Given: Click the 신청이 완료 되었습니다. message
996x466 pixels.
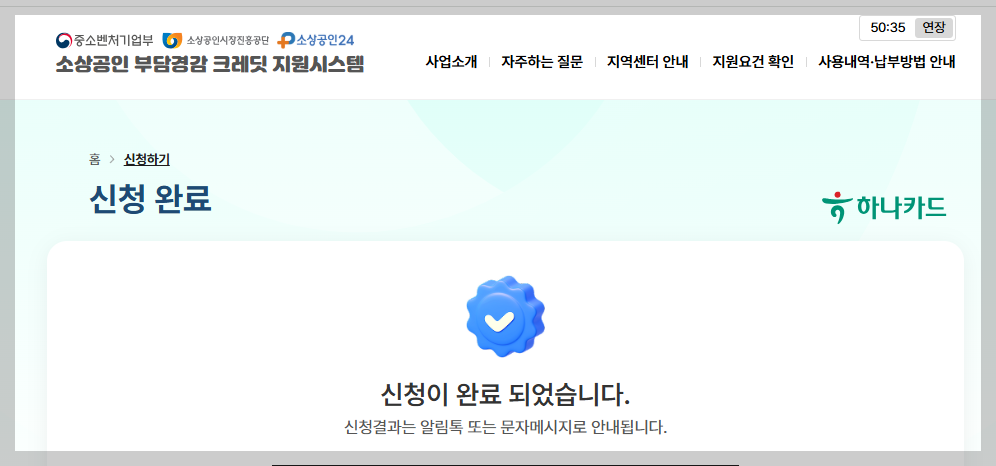Looking at the screenshot, I should [505, 395].
